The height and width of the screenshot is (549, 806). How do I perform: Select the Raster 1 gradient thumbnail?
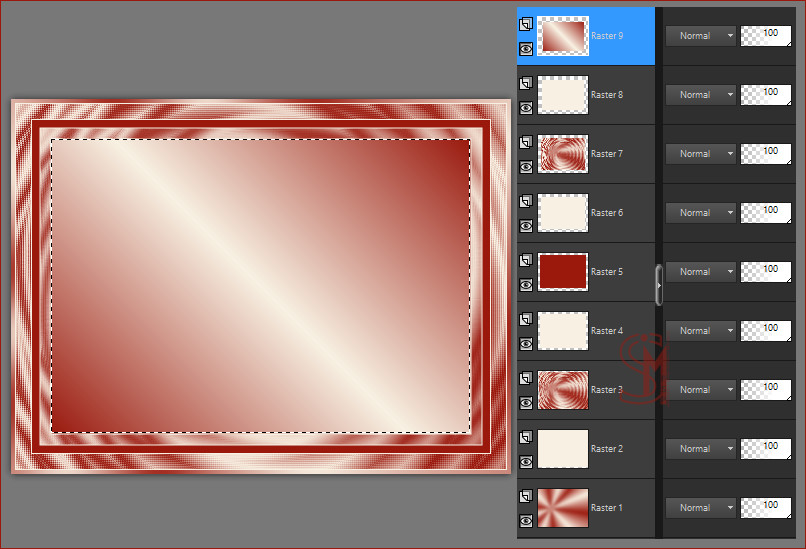[563, 508]
